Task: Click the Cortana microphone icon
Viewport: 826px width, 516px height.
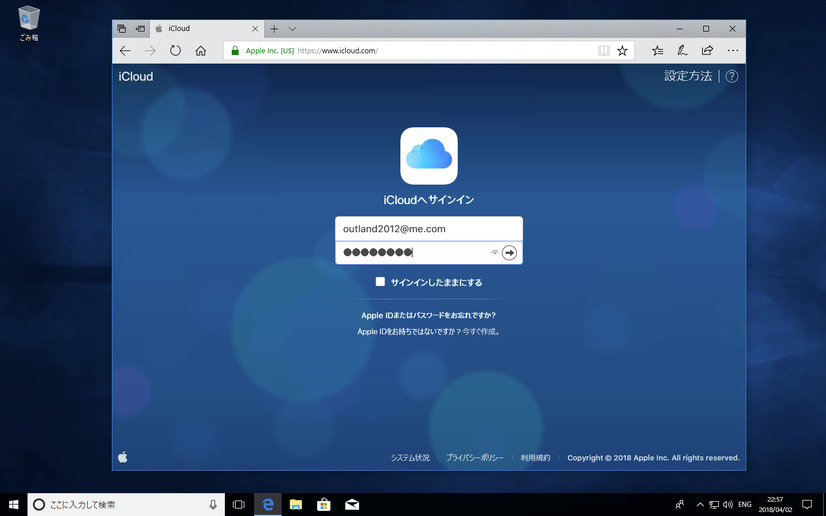Action: (x=213, y=504)
